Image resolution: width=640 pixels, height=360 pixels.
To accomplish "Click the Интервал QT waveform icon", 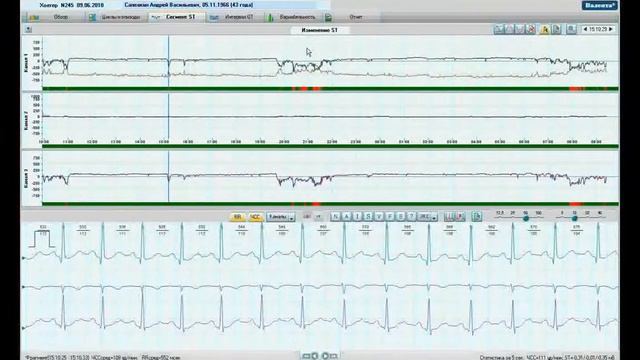I will (214, 18).
